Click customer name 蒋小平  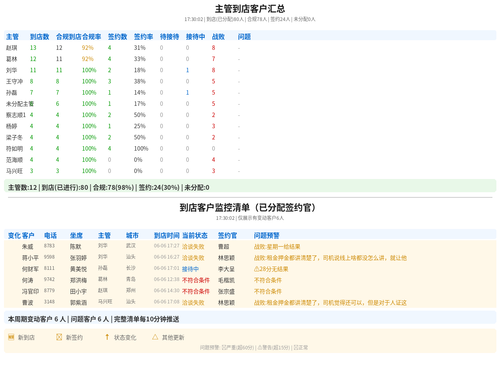(30, 258)
